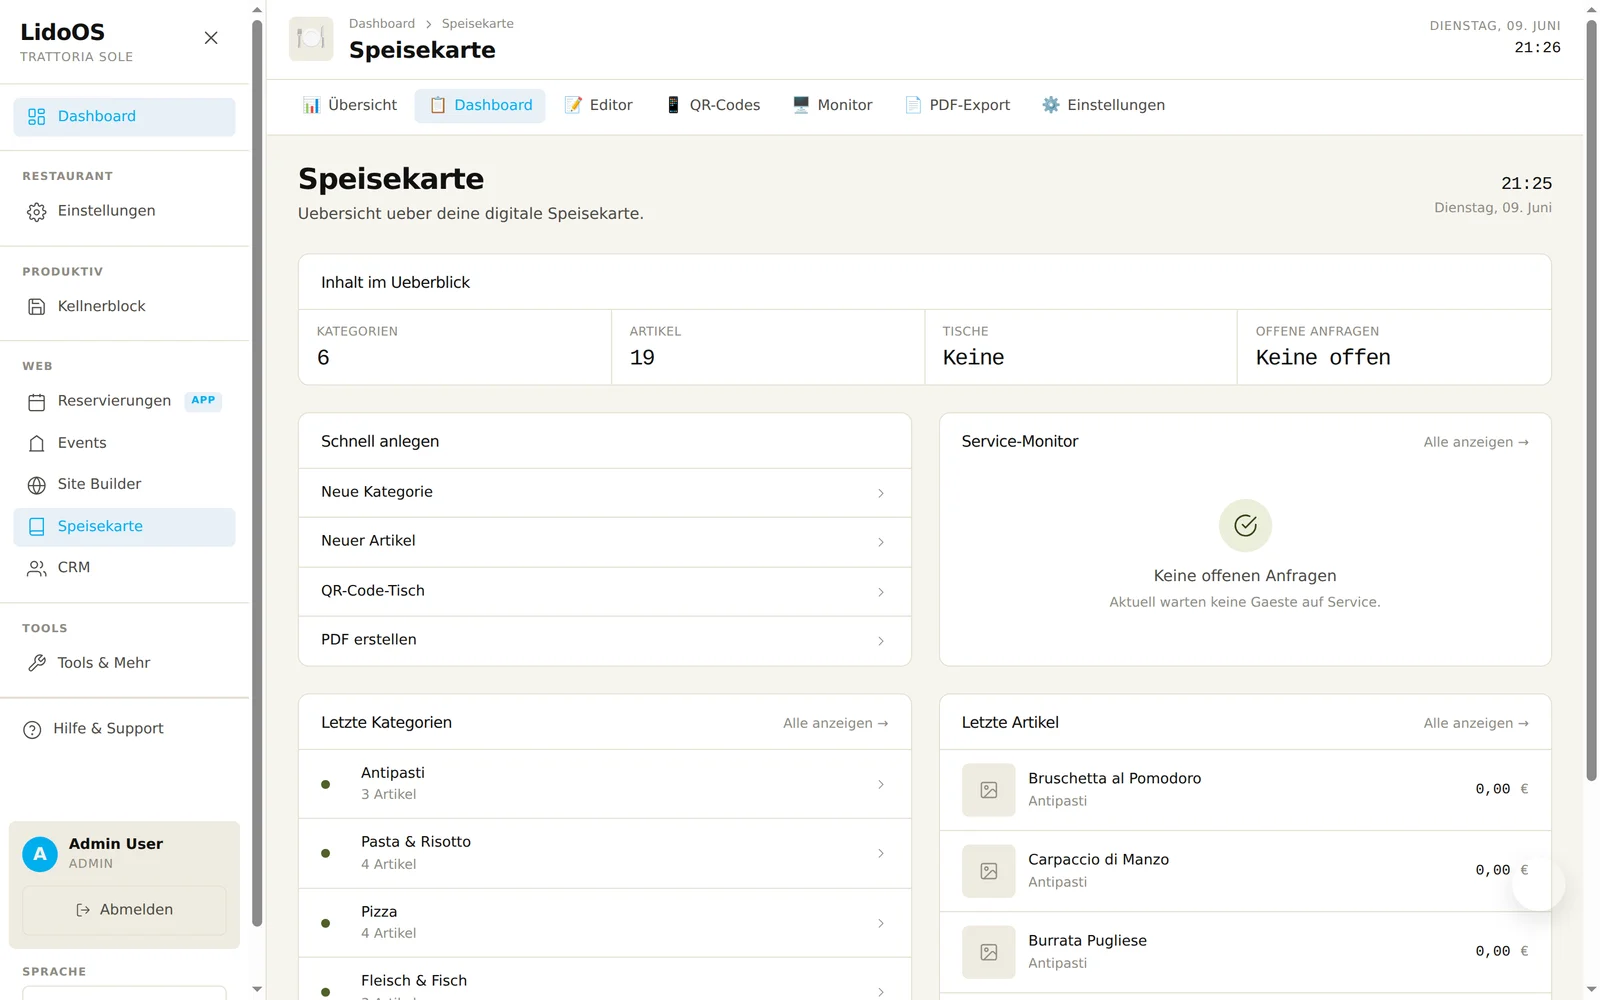Click the Site Builder globe icon

(x=37, y=485)
